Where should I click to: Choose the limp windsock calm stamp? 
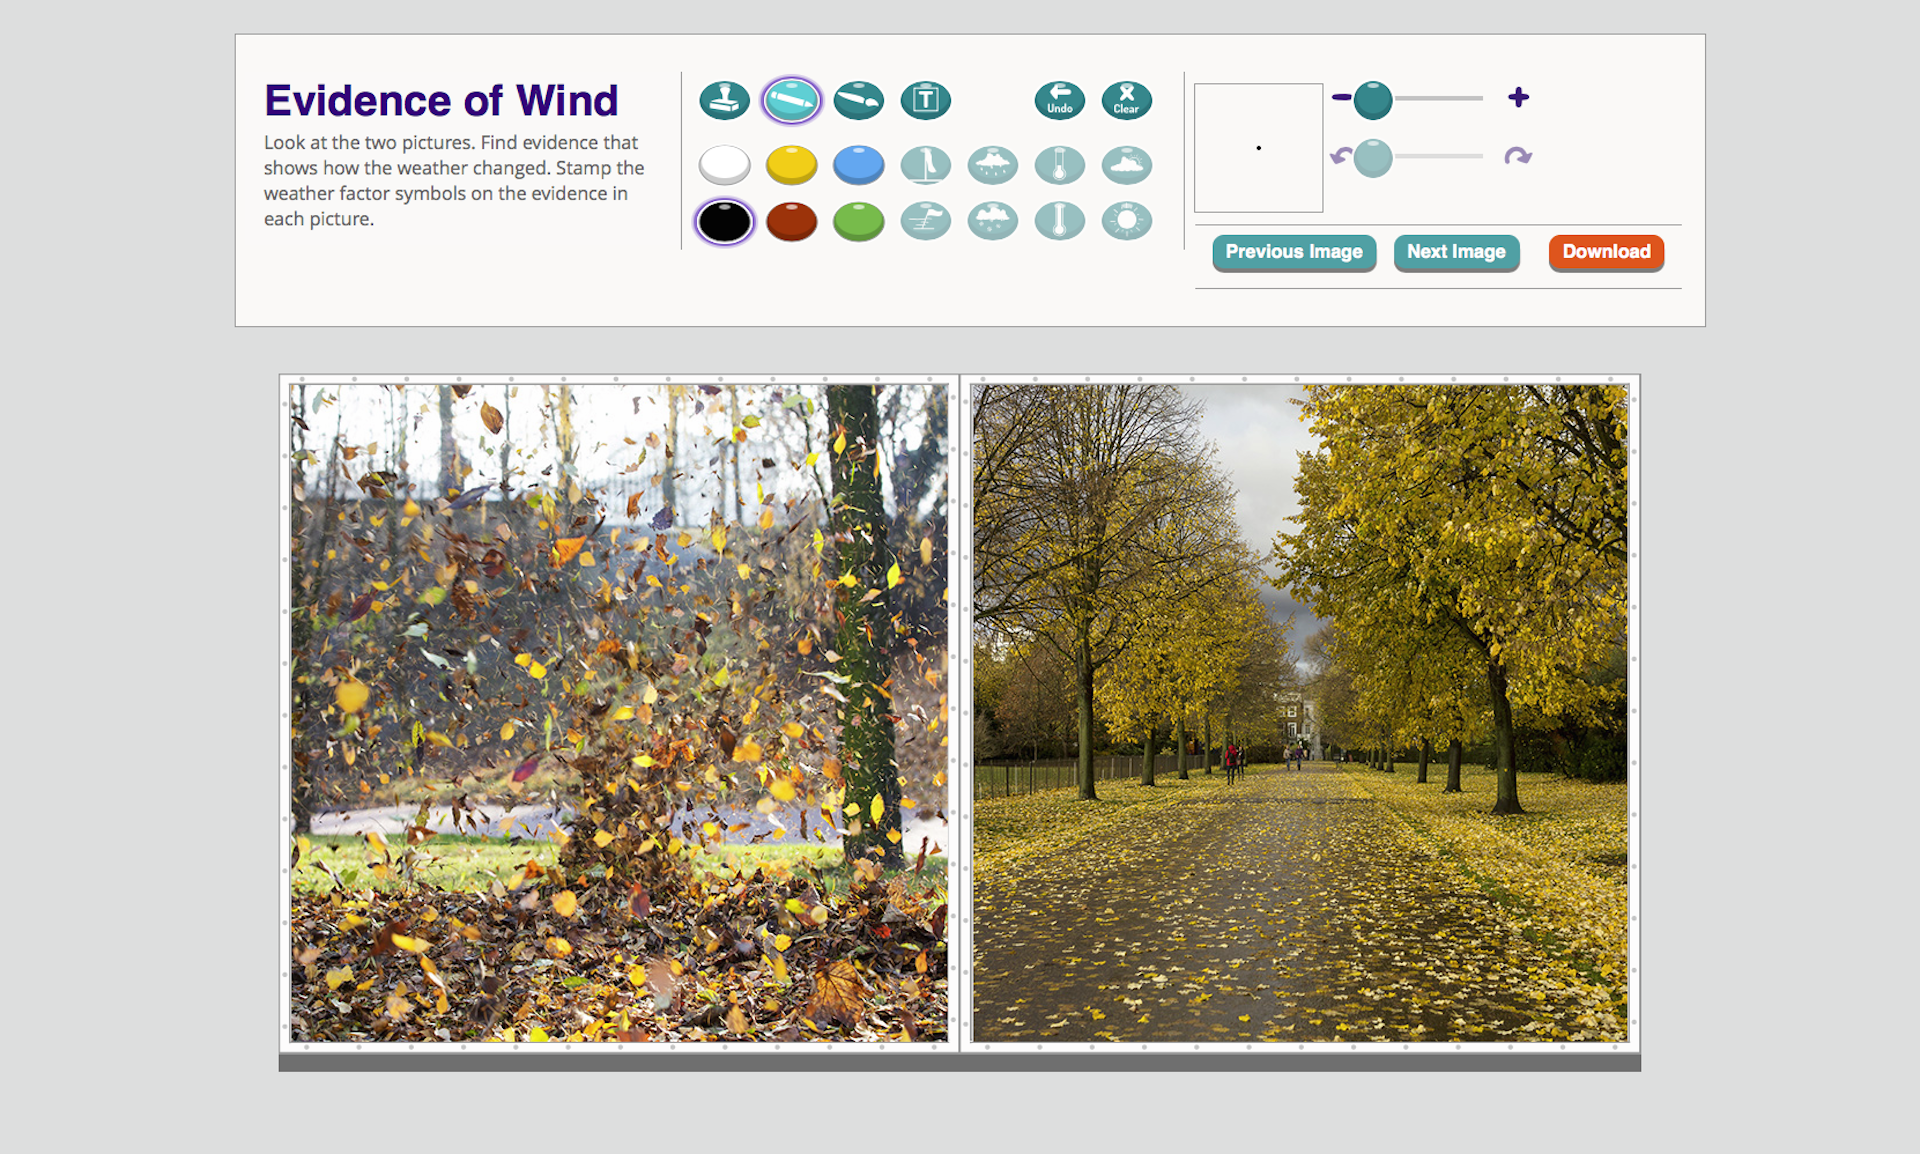tap(925, 165)
